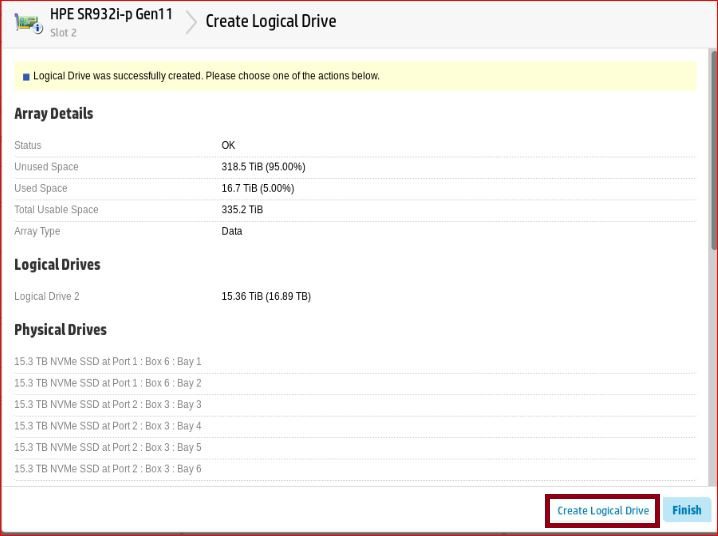Screen dimensions: 718x536
Task: Click the Total Usable Space row label
Action: (56, 210)
